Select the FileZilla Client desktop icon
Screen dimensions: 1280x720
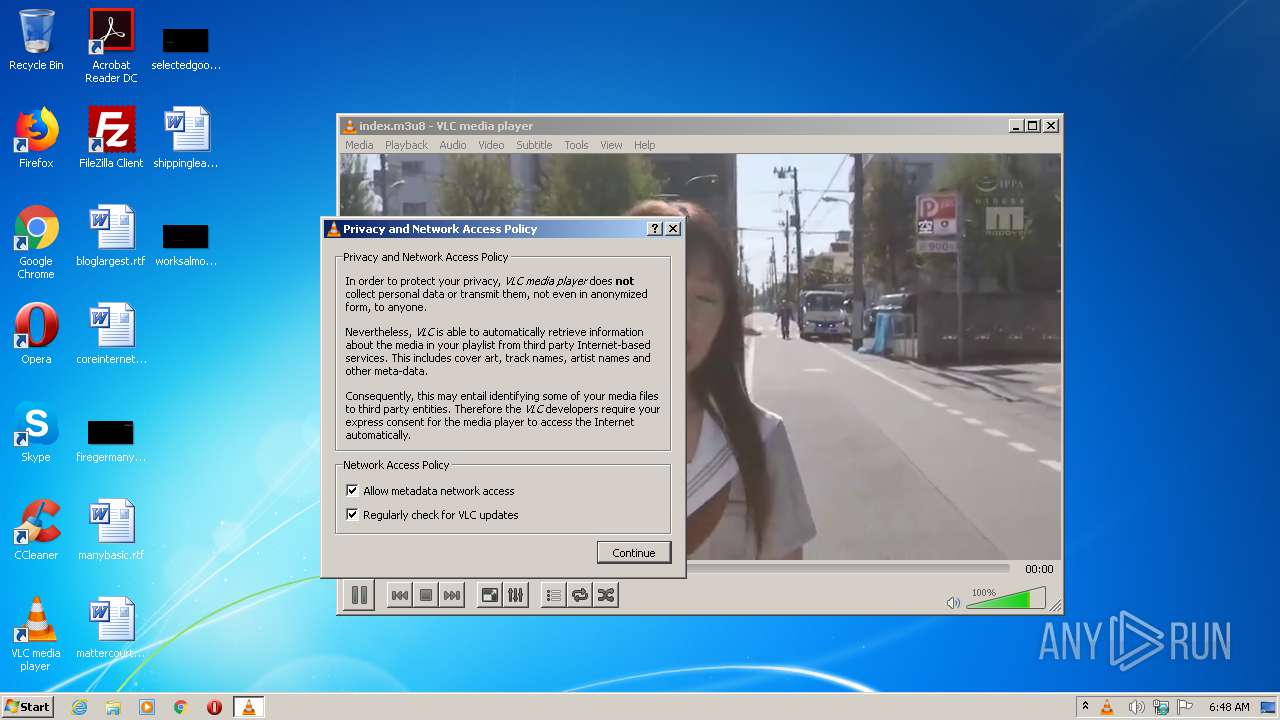click(111, 138)
